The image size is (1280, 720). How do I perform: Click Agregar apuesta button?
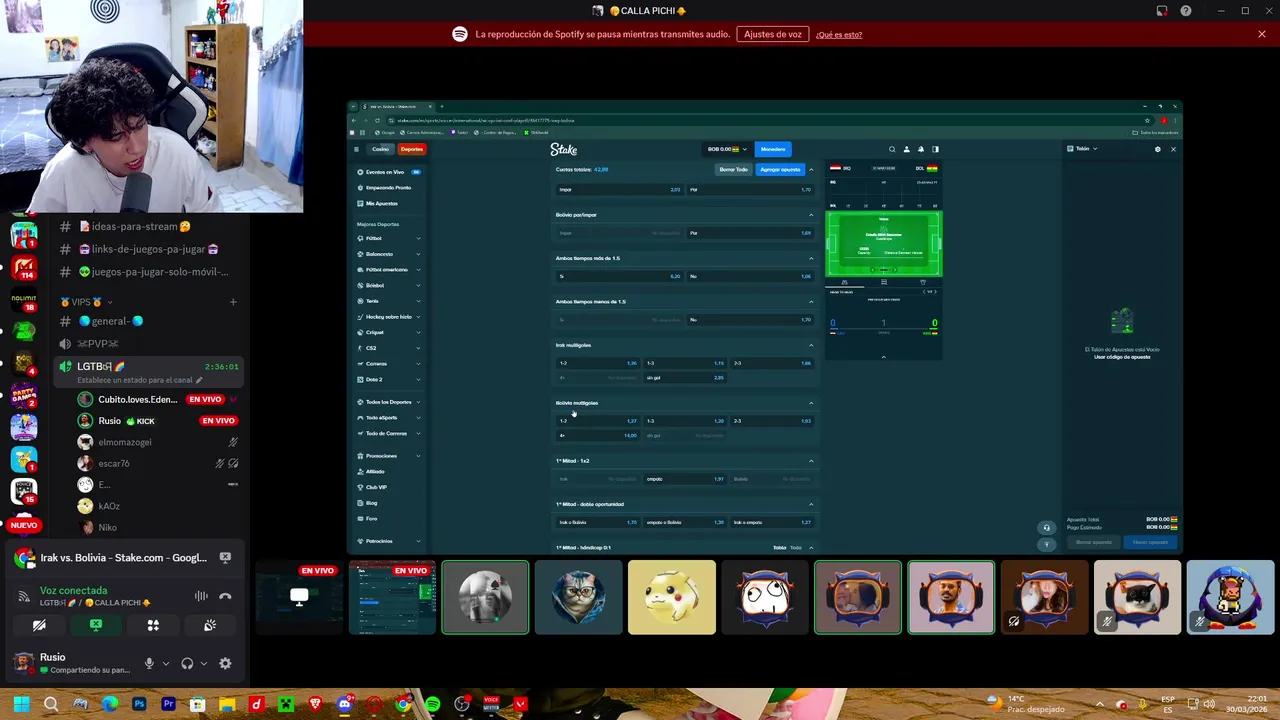click(x=780, y=169)
